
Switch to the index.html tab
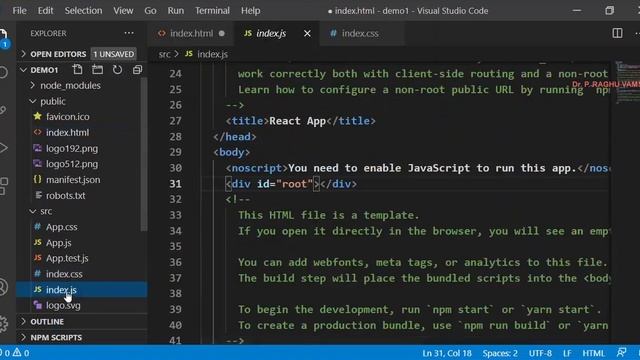[x=191, y=33]
